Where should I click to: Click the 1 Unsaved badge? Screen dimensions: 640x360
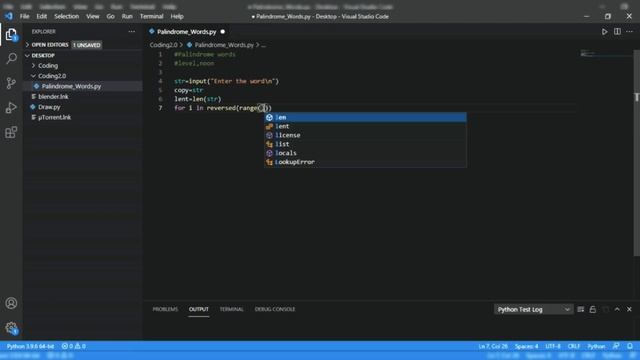(87, 45)
